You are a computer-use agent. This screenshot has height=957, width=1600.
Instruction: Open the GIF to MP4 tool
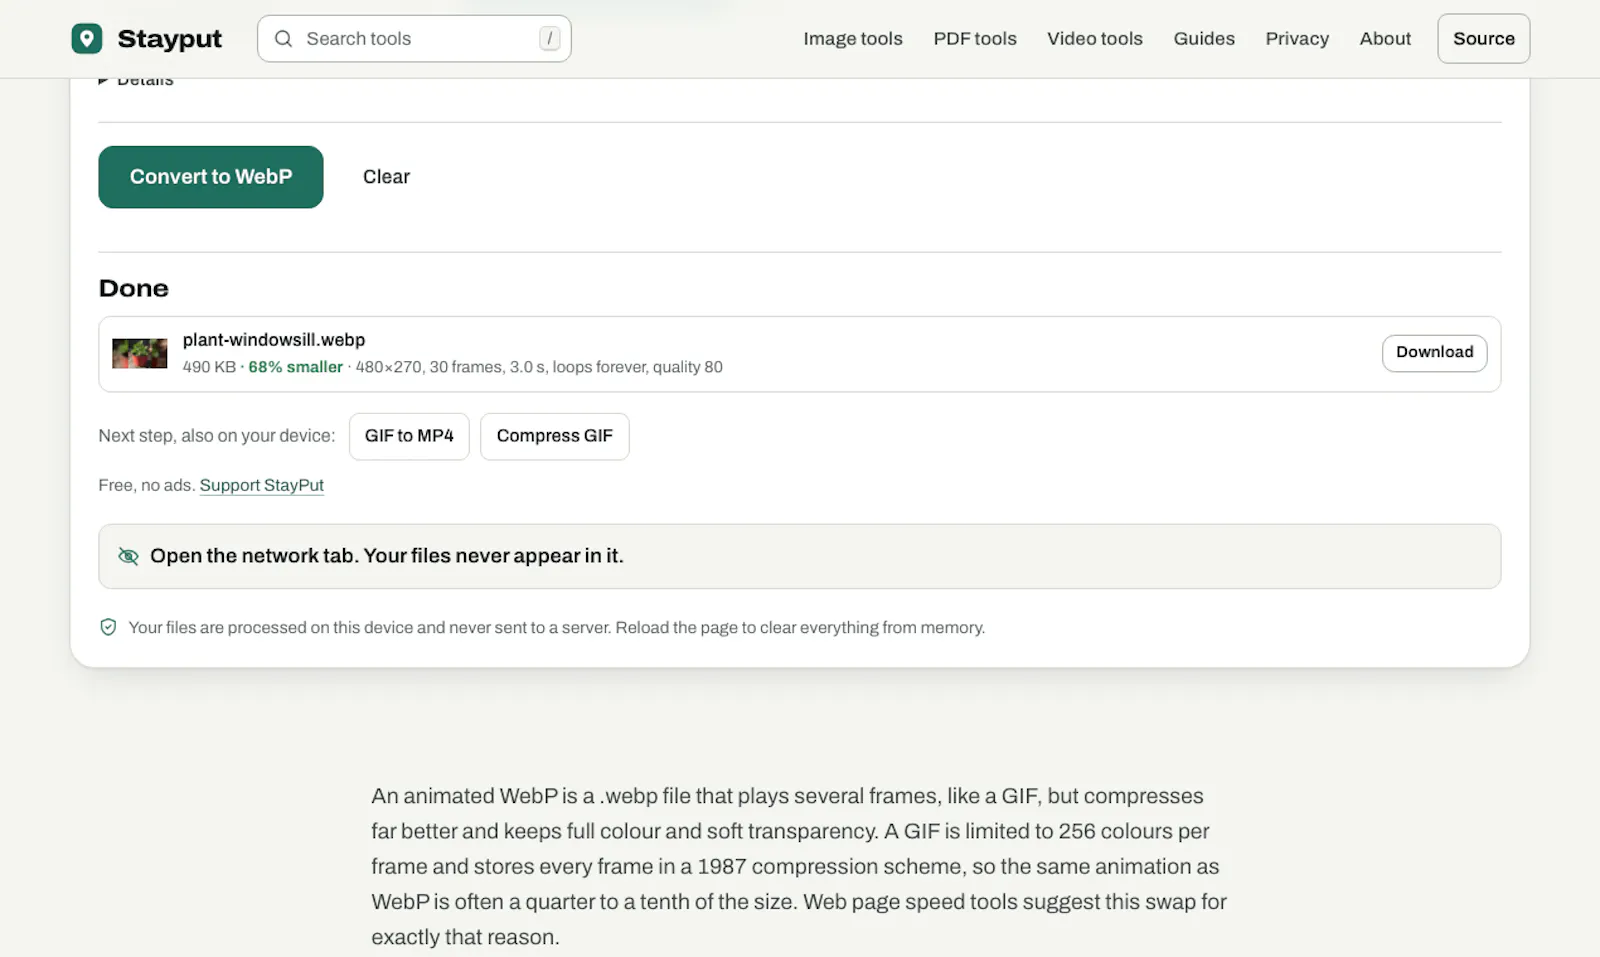(x=409, y=436)
